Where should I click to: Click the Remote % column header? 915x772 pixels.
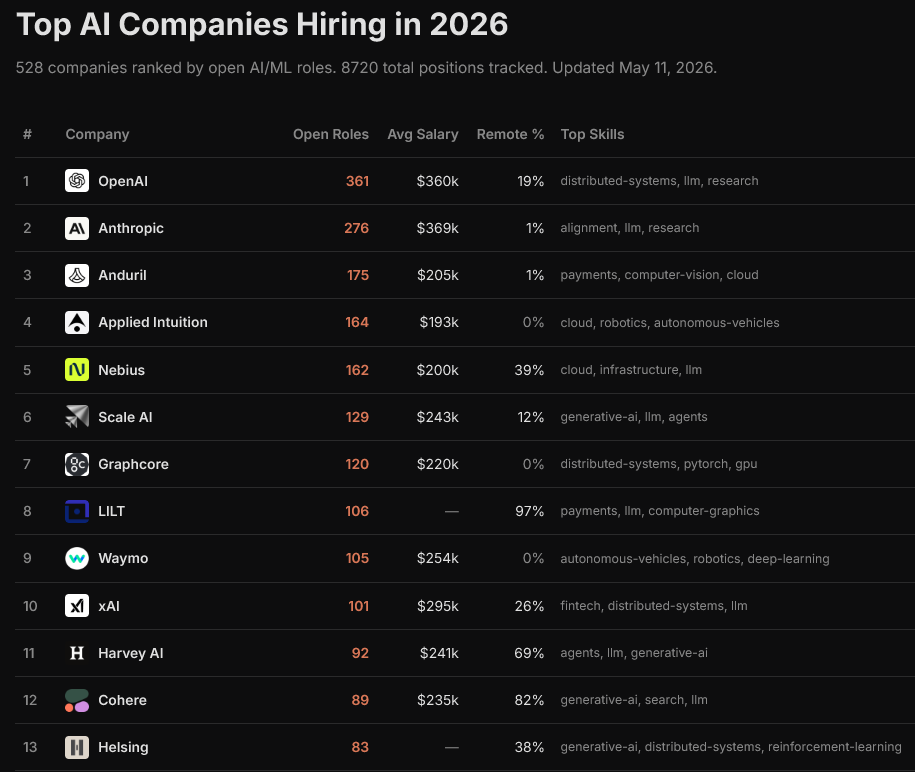511,134
